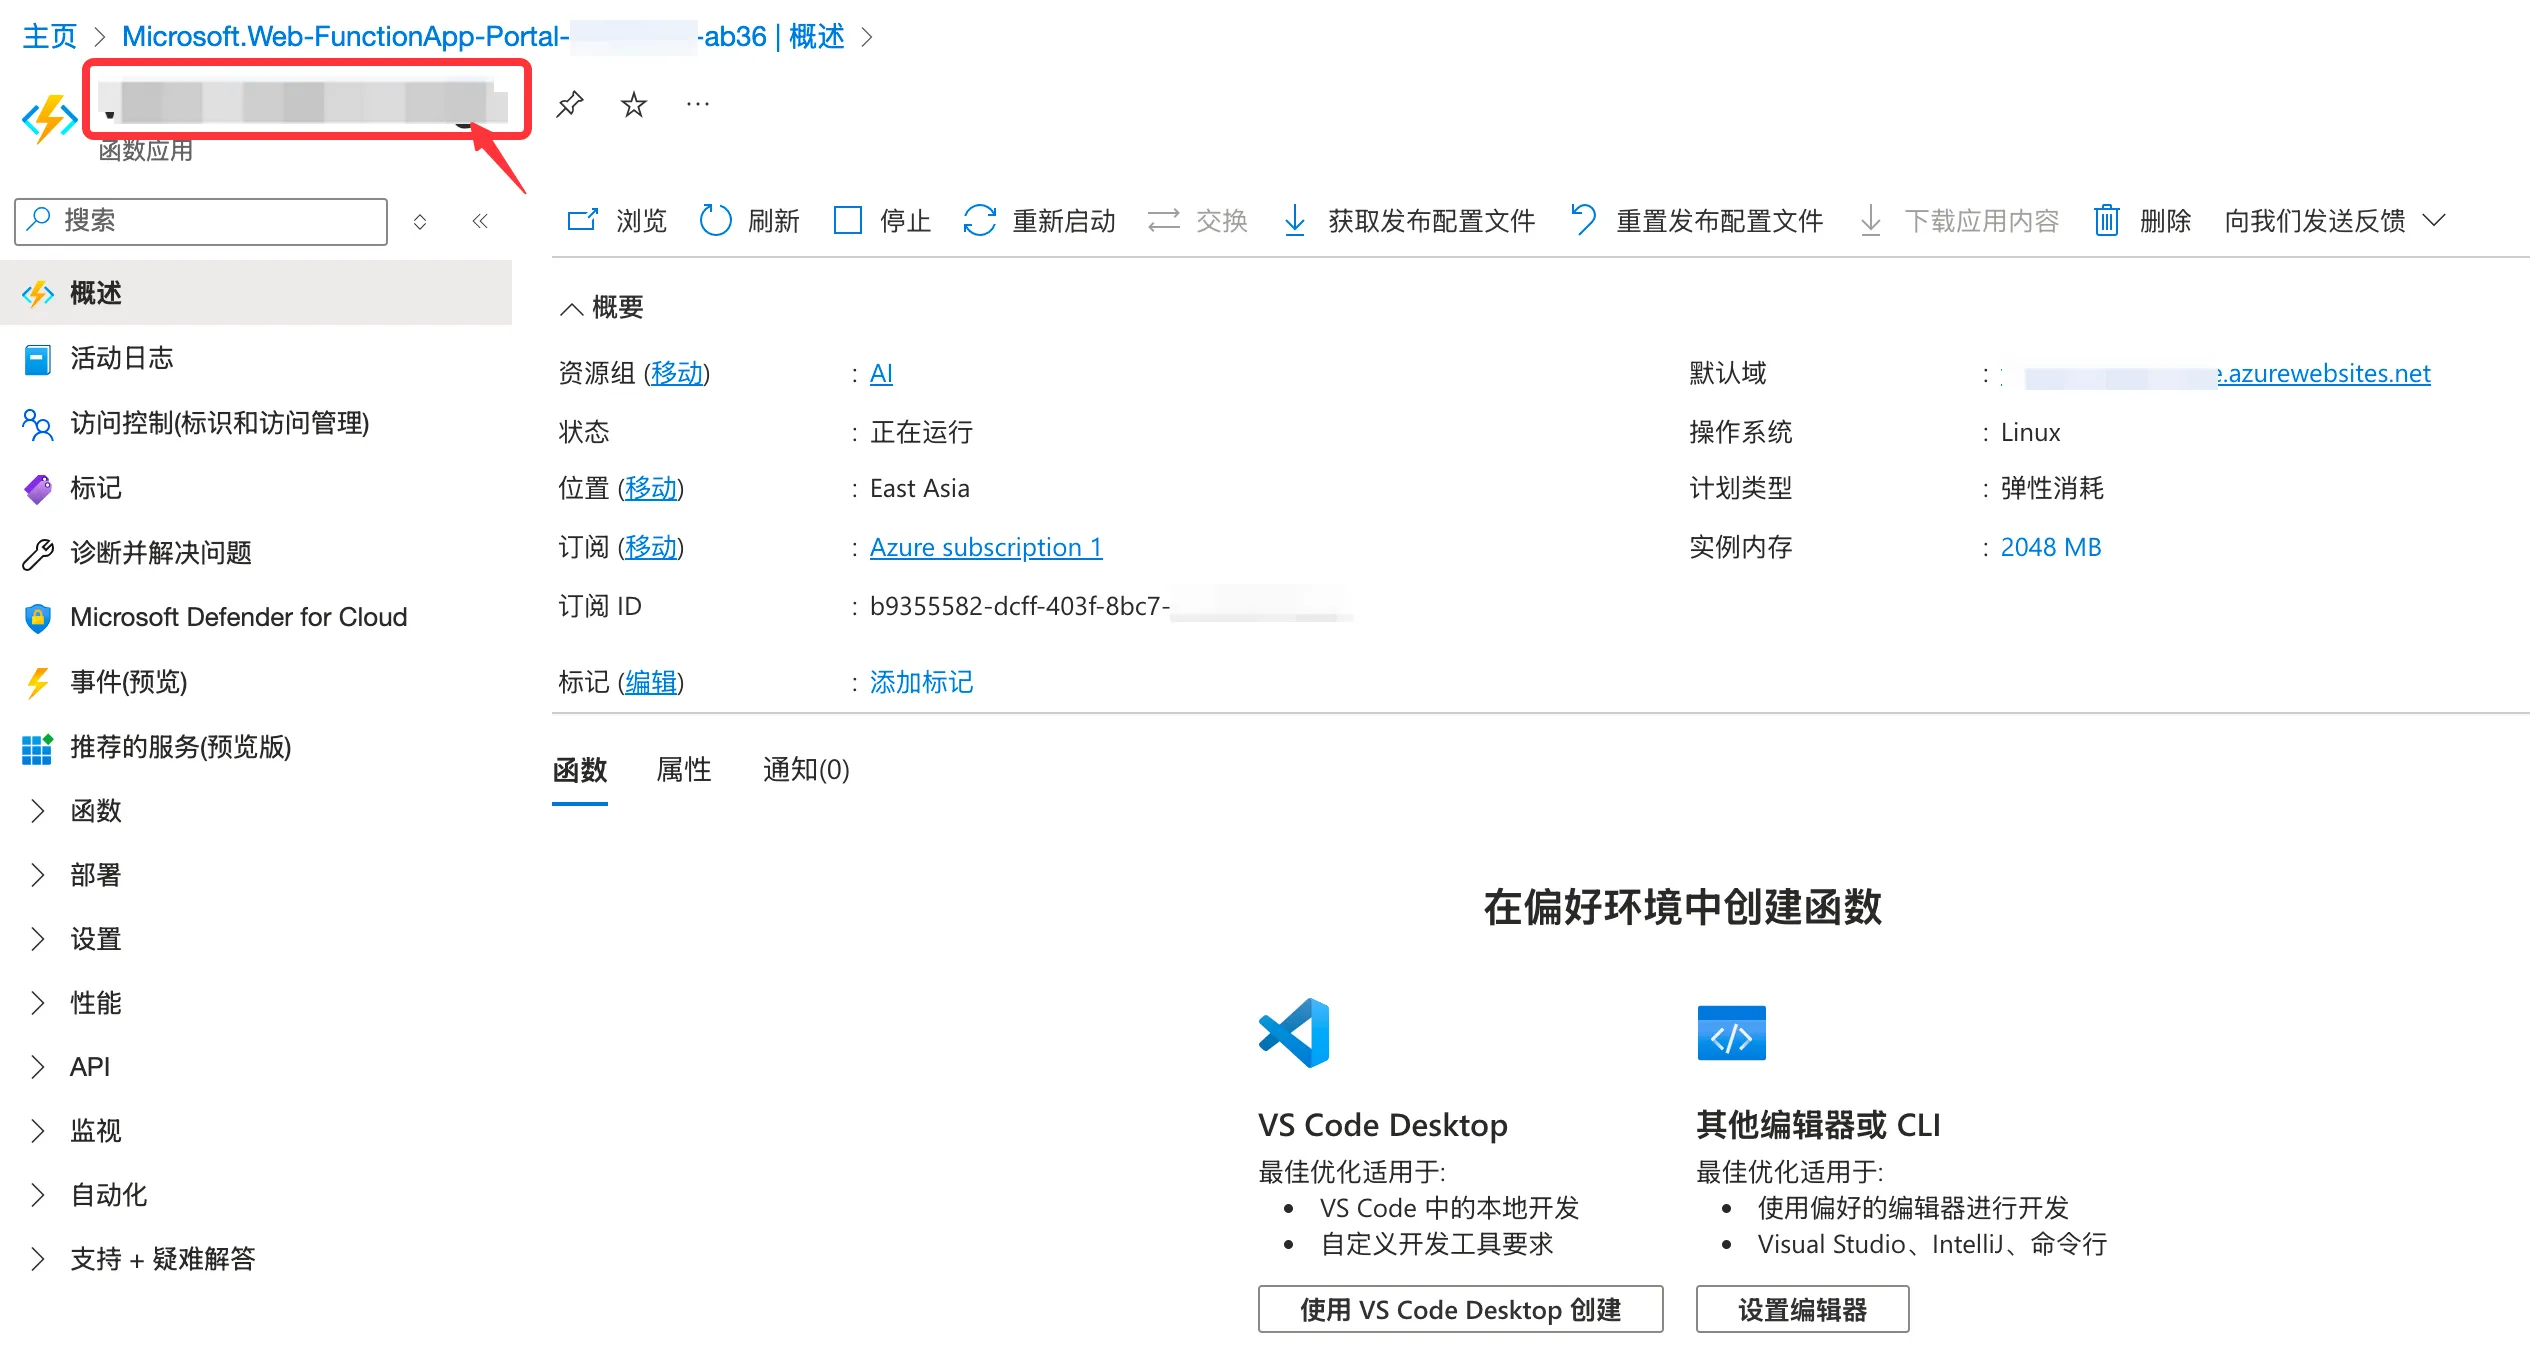Viewport: 2530px width, 1362px height.
Task: Switch to the 通知(0) tab
Action: (x=806, y=770)
